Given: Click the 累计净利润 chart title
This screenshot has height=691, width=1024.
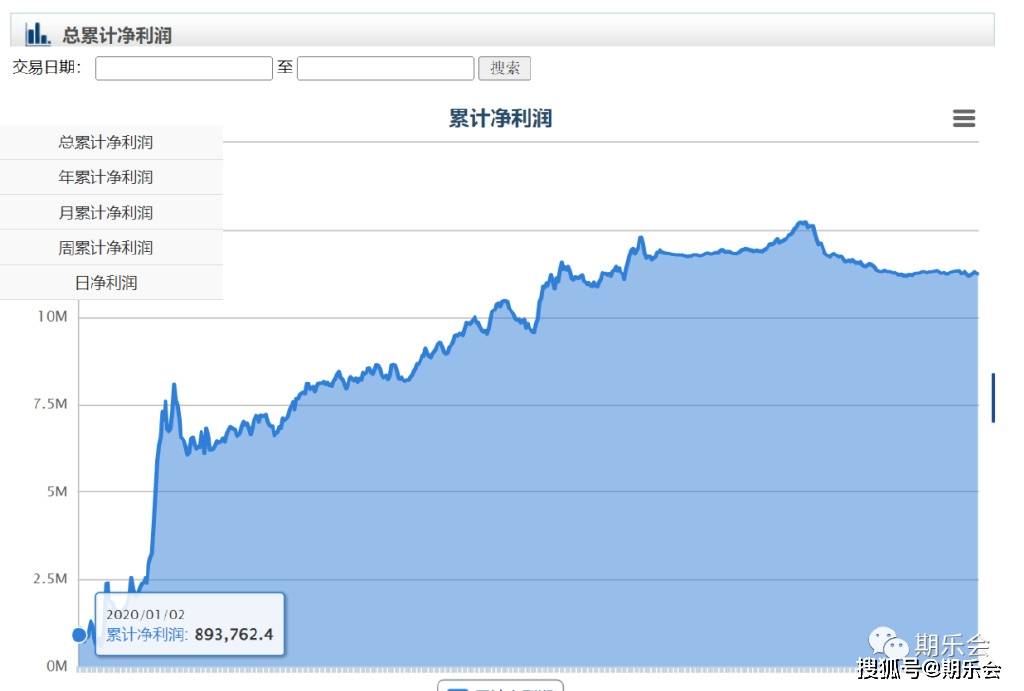Looking at the screenshot, I should click(500, 118).
